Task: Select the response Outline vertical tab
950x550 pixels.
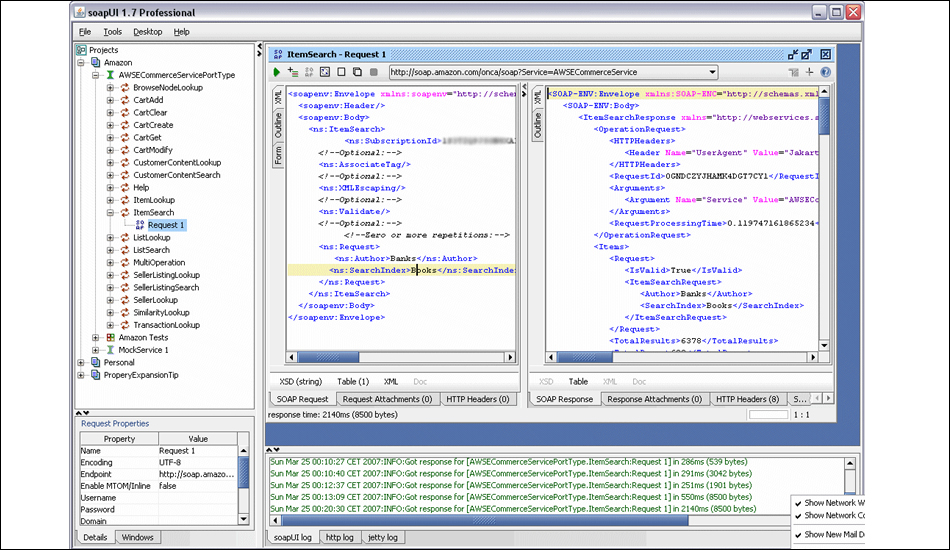Action: point(537,125)
